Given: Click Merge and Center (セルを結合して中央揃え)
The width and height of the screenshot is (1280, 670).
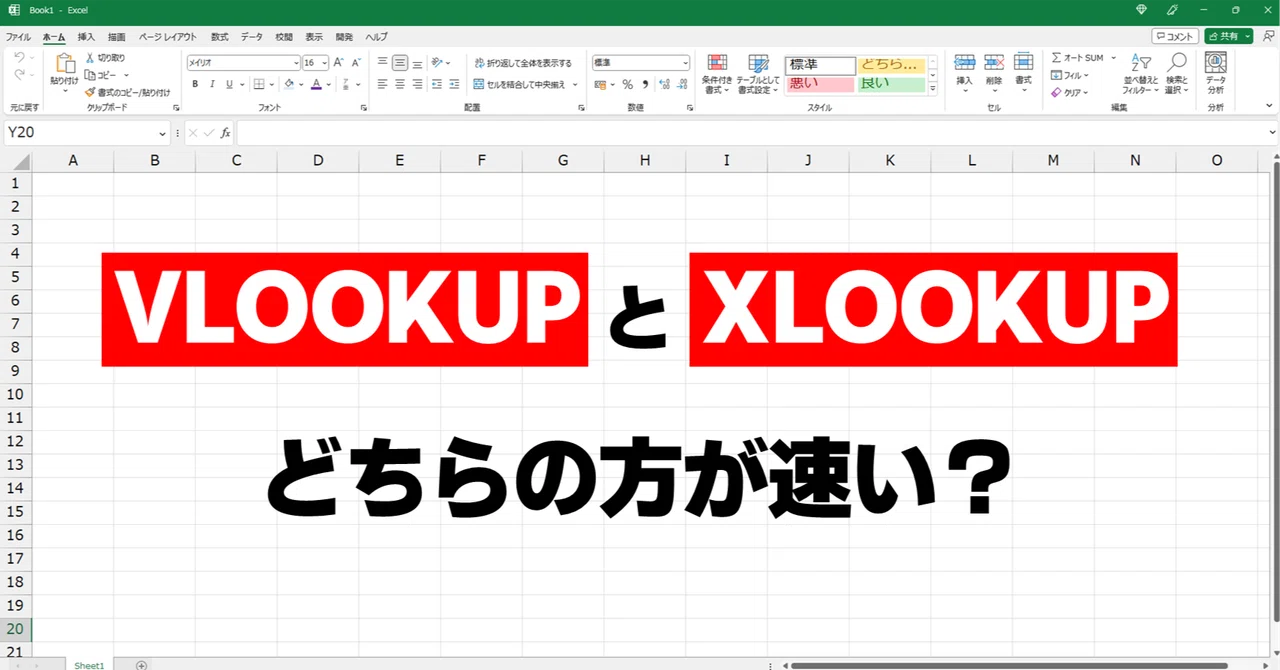Looking at the screenshot, I should (519, 85).
